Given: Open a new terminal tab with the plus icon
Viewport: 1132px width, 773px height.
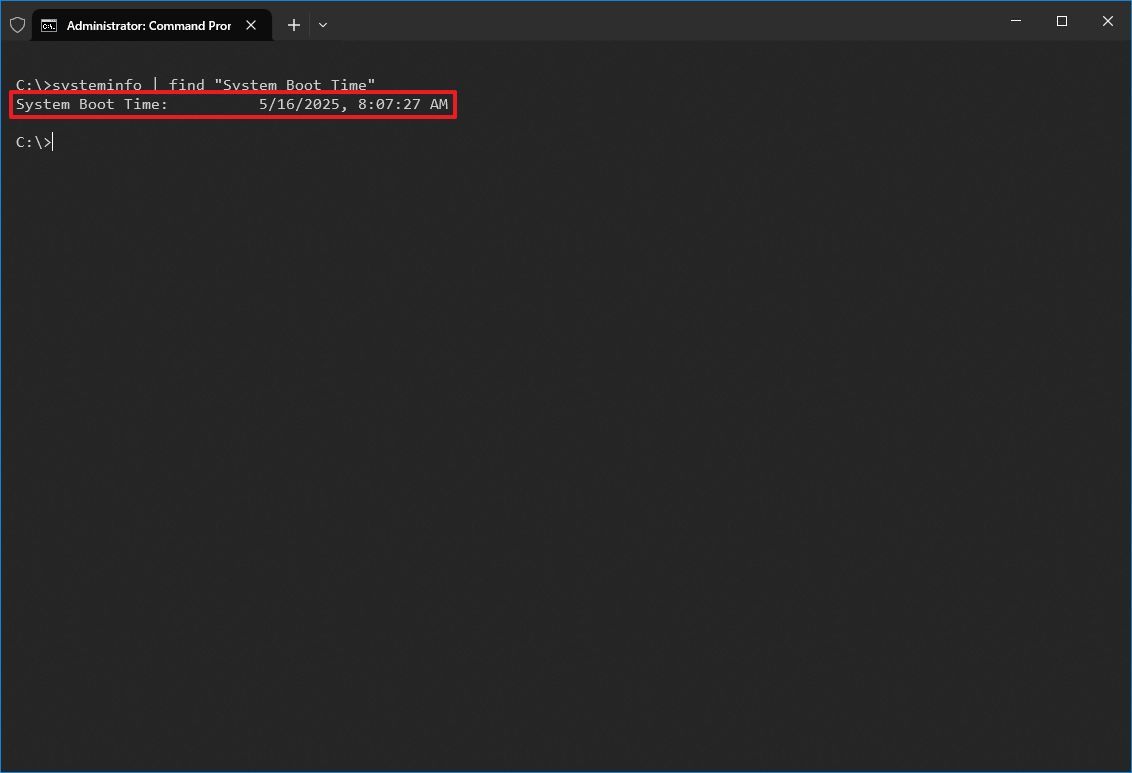Looking at the screenshot, I should coord(293,24).
